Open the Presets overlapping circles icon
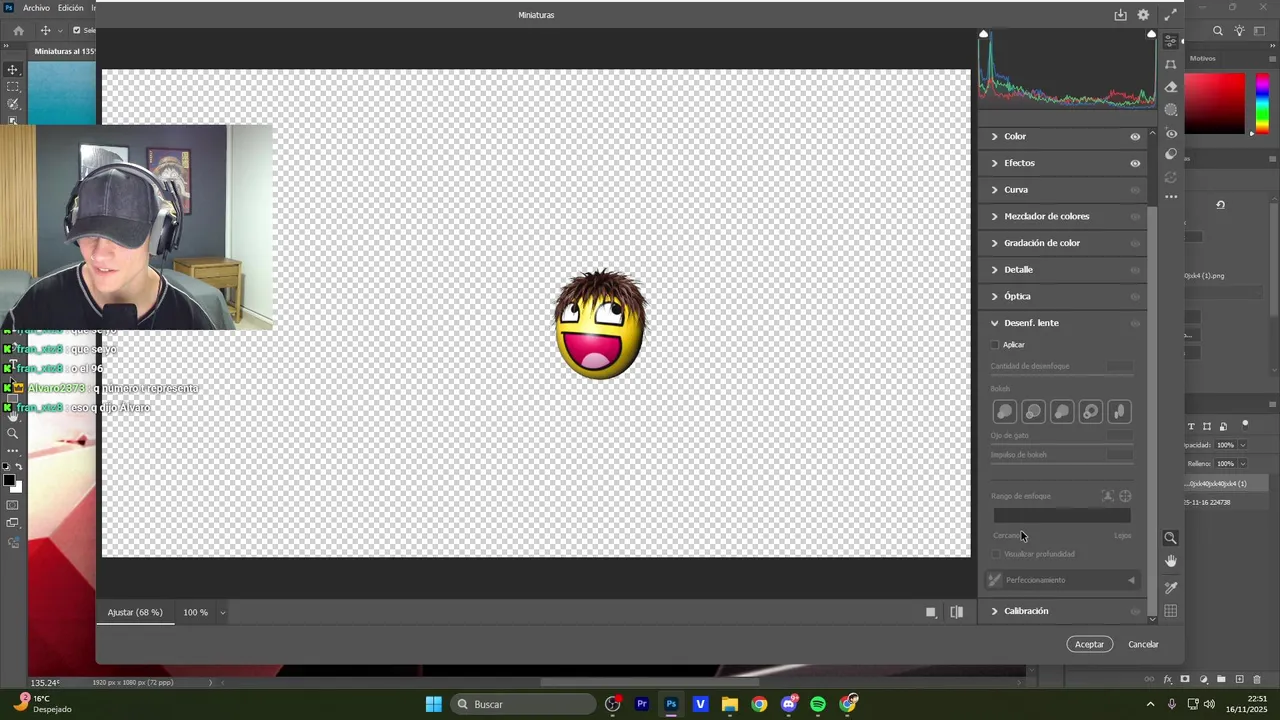Viewport: 1280px width, 720px height. (1171, 155)
